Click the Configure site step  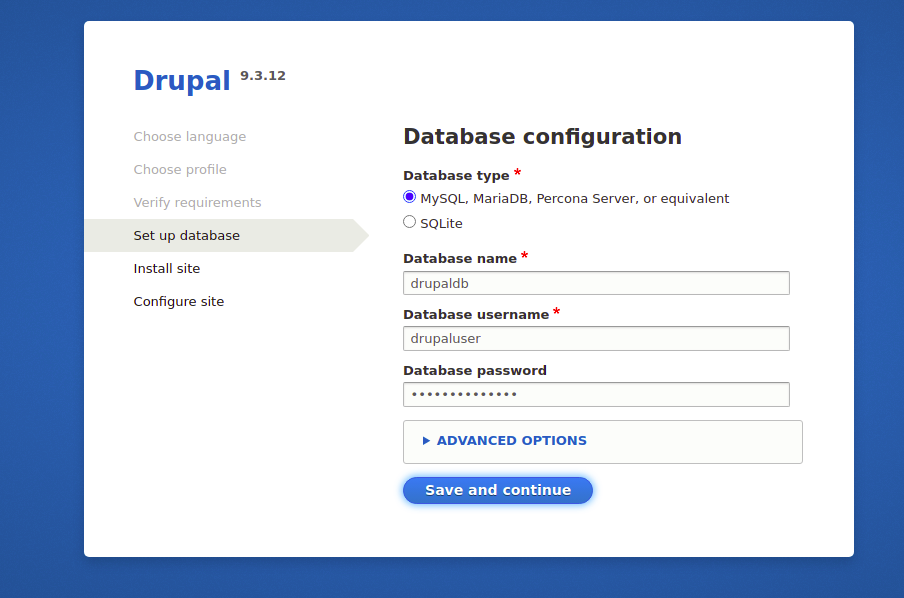point(179,301)
